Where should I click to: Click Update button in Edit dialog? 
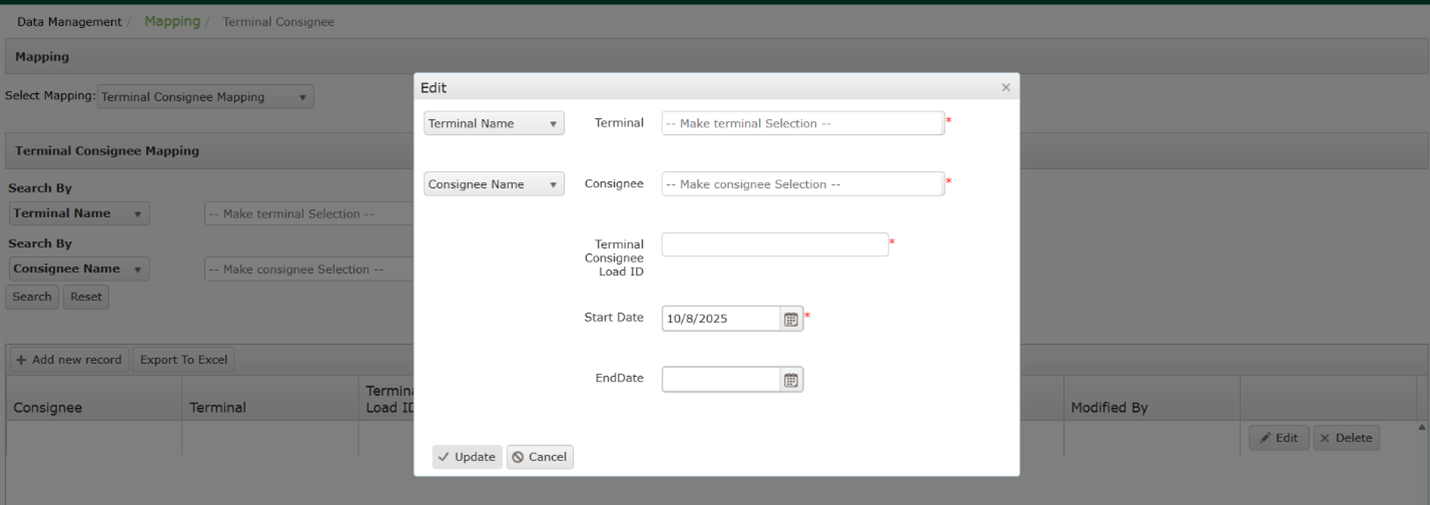(467, 457)
